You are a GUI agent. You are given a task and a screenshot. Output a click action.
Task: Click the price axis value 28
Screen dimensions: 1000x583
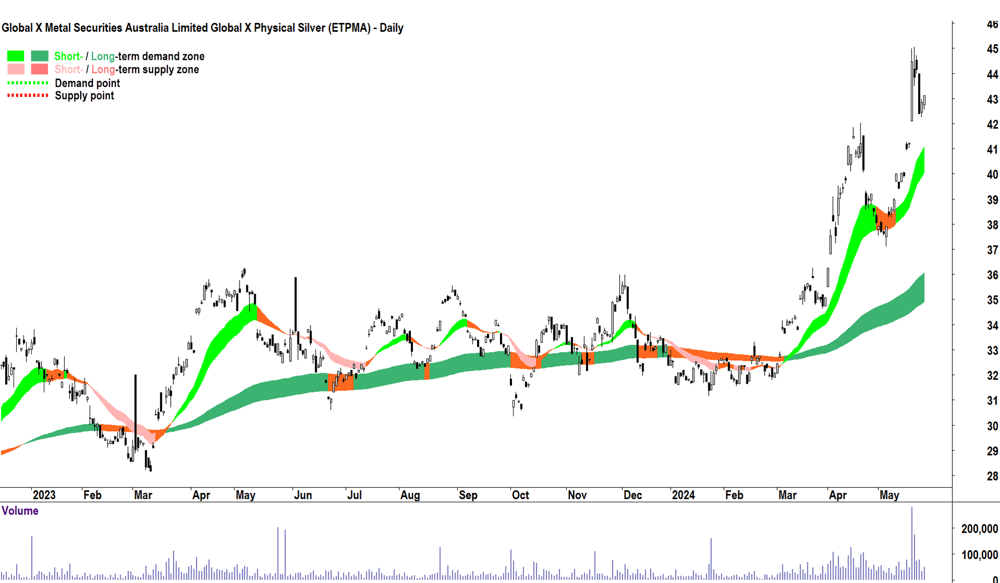click(x=992, y=476)
